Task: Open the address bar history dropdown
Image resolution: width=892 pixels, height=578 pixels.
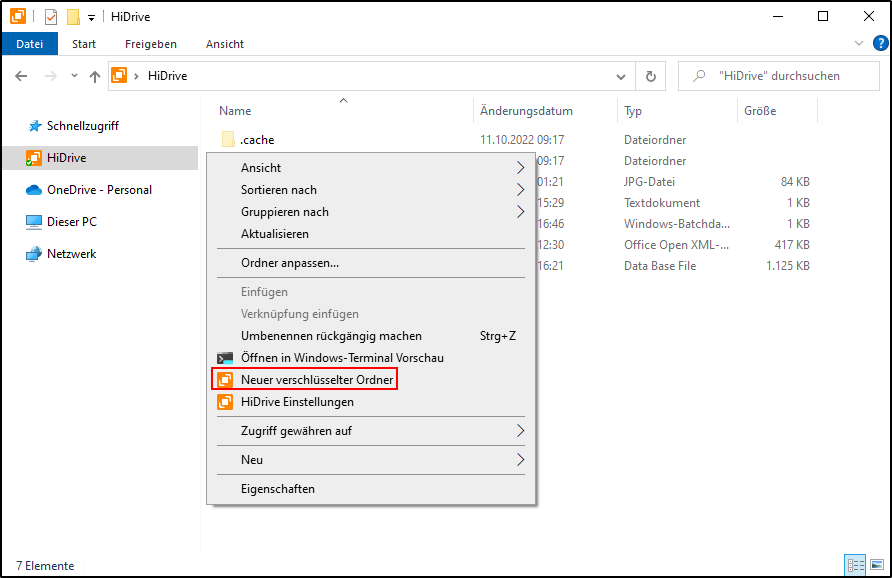Action: [621, 76]
